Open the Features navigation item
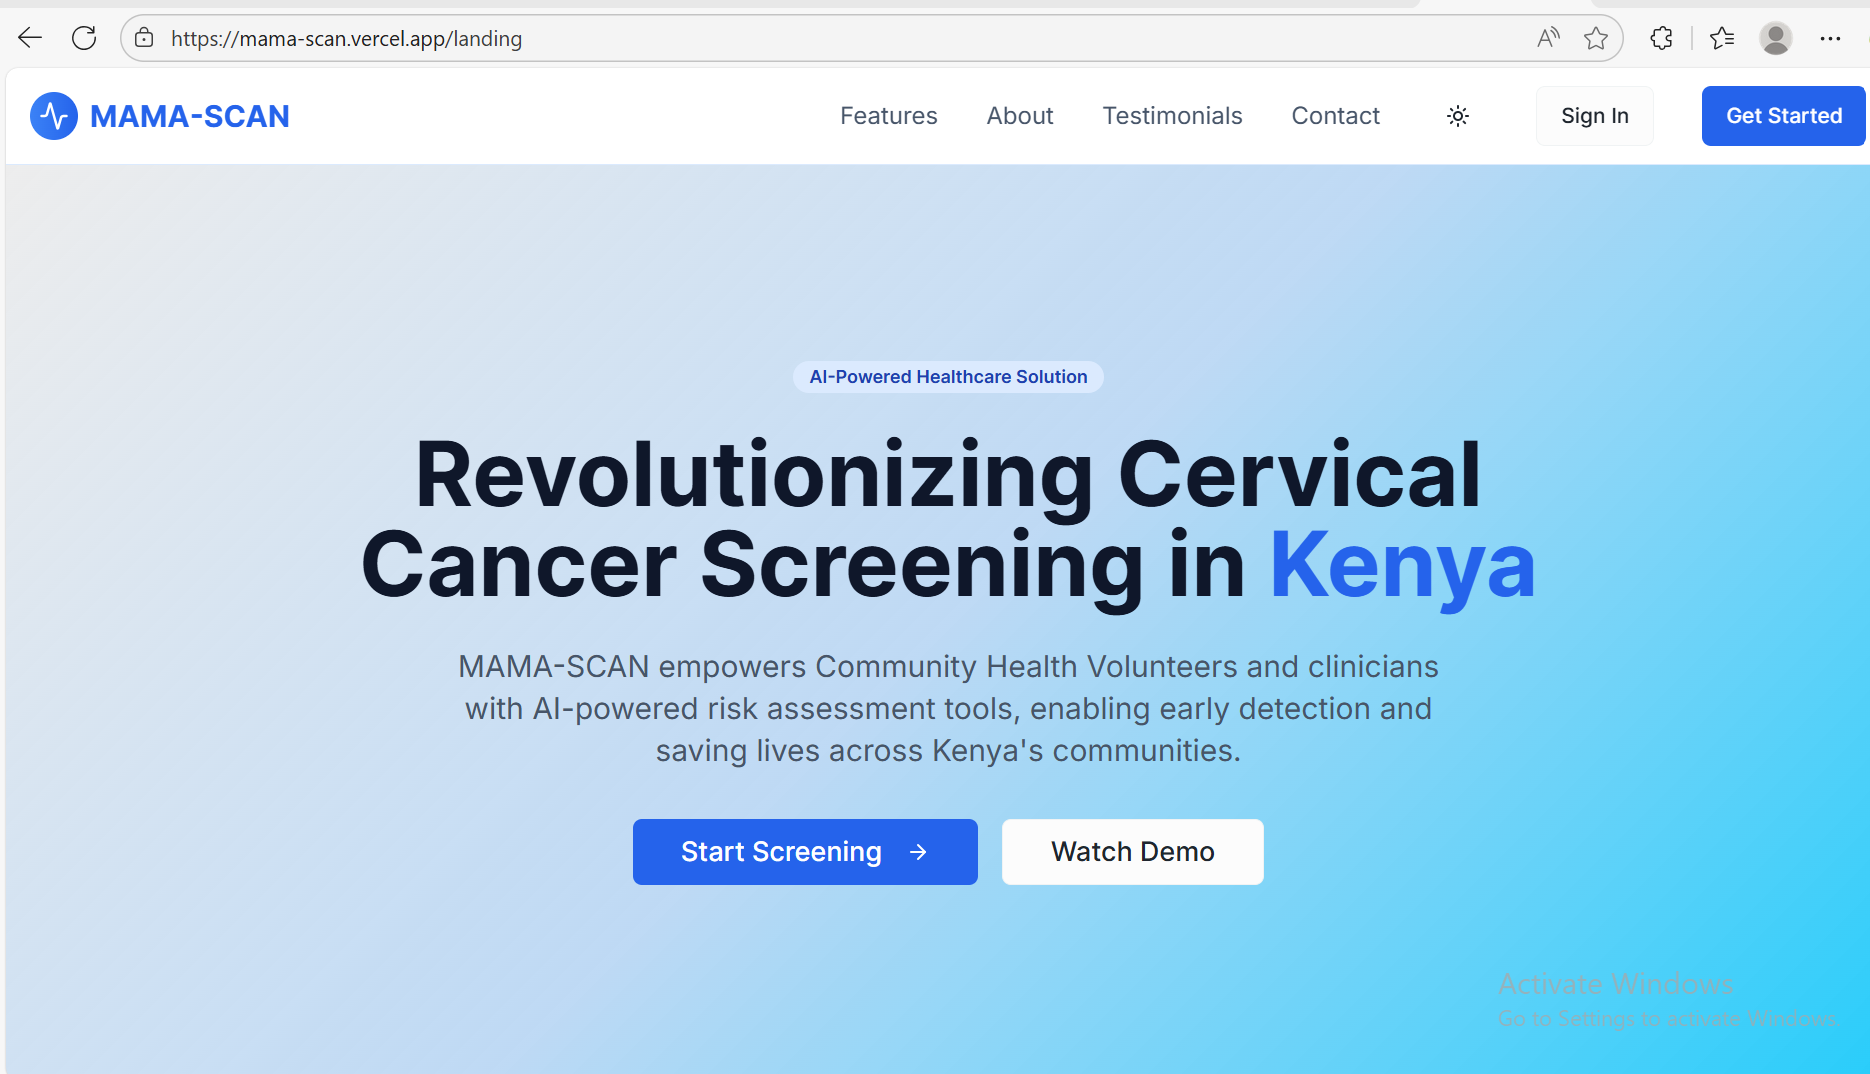1870x1074 pixels. tap(888, 115)
